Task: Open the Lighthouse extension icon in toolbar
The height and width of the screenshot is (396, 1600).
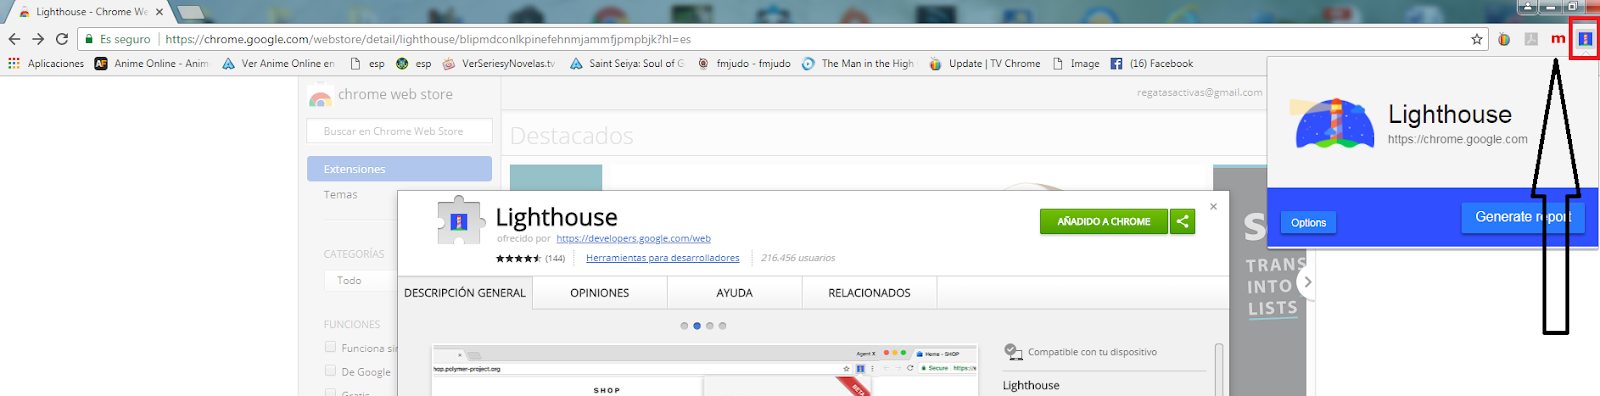Action: [x=1585, y=39]
